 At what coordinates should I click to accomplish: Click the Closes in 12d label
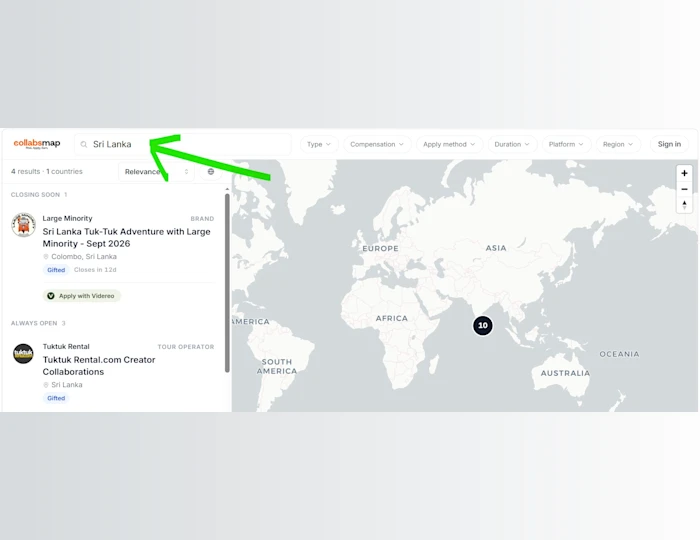[x=95, y=270]
